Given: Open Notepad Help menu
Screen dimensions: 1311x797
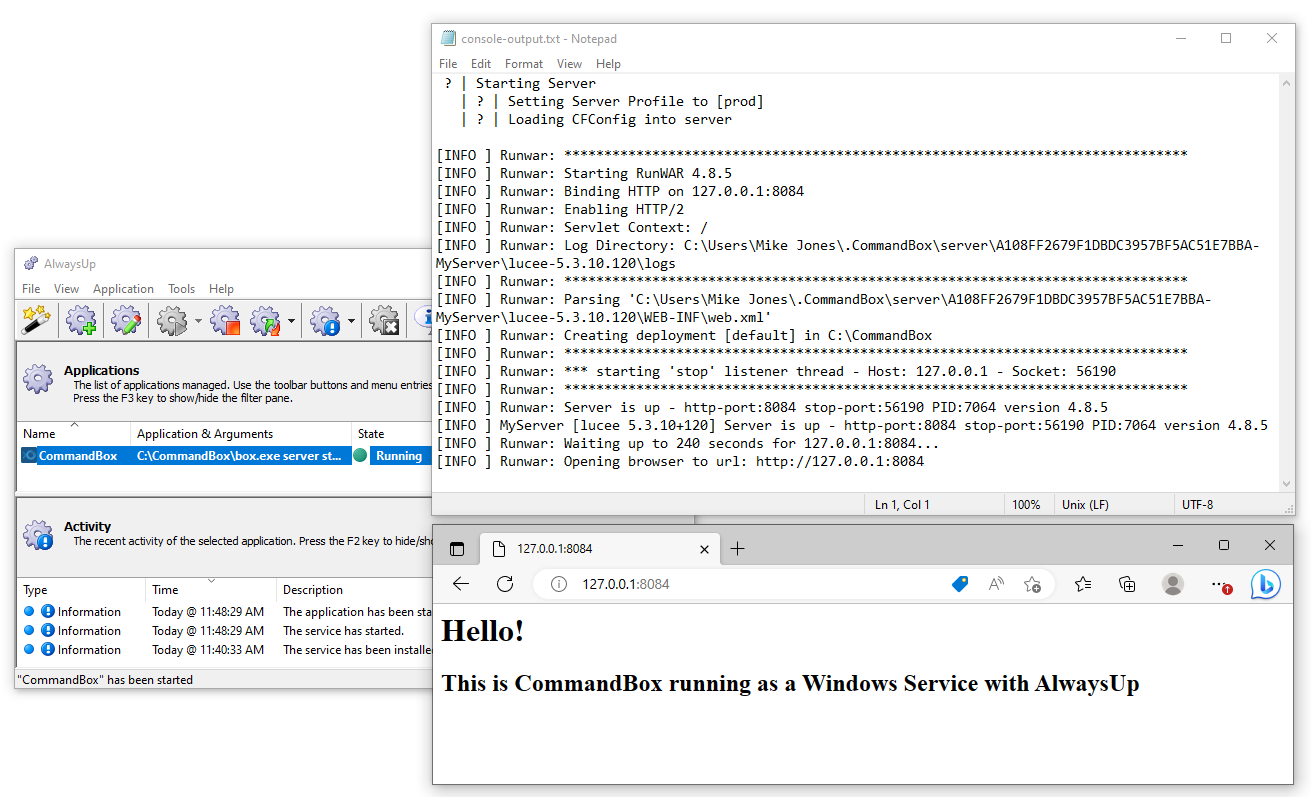Looking at the screenshot, I should coord(608,64).
